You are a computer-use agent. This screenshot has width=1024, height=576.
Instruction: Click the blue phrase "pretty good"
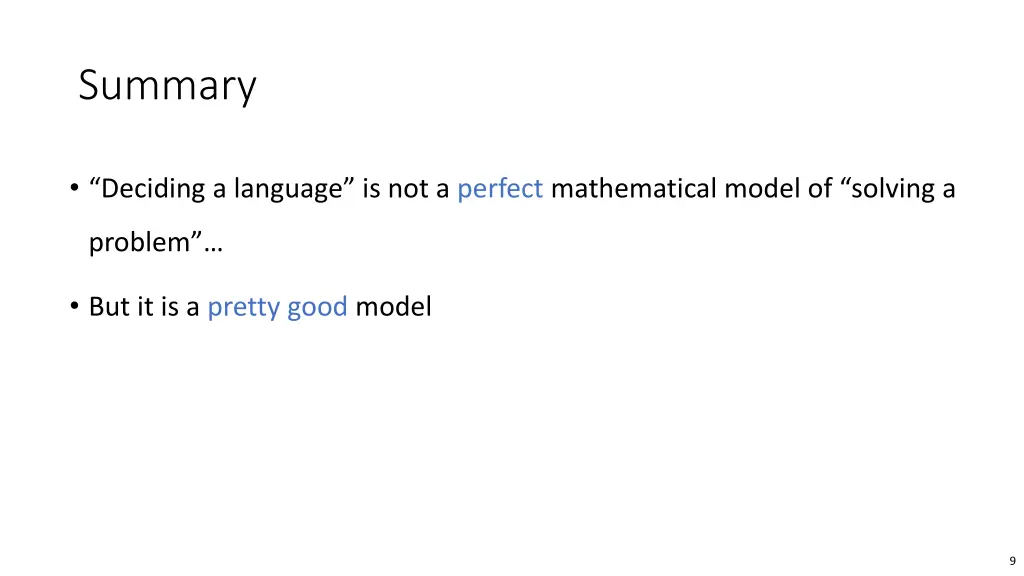point(277,307)
